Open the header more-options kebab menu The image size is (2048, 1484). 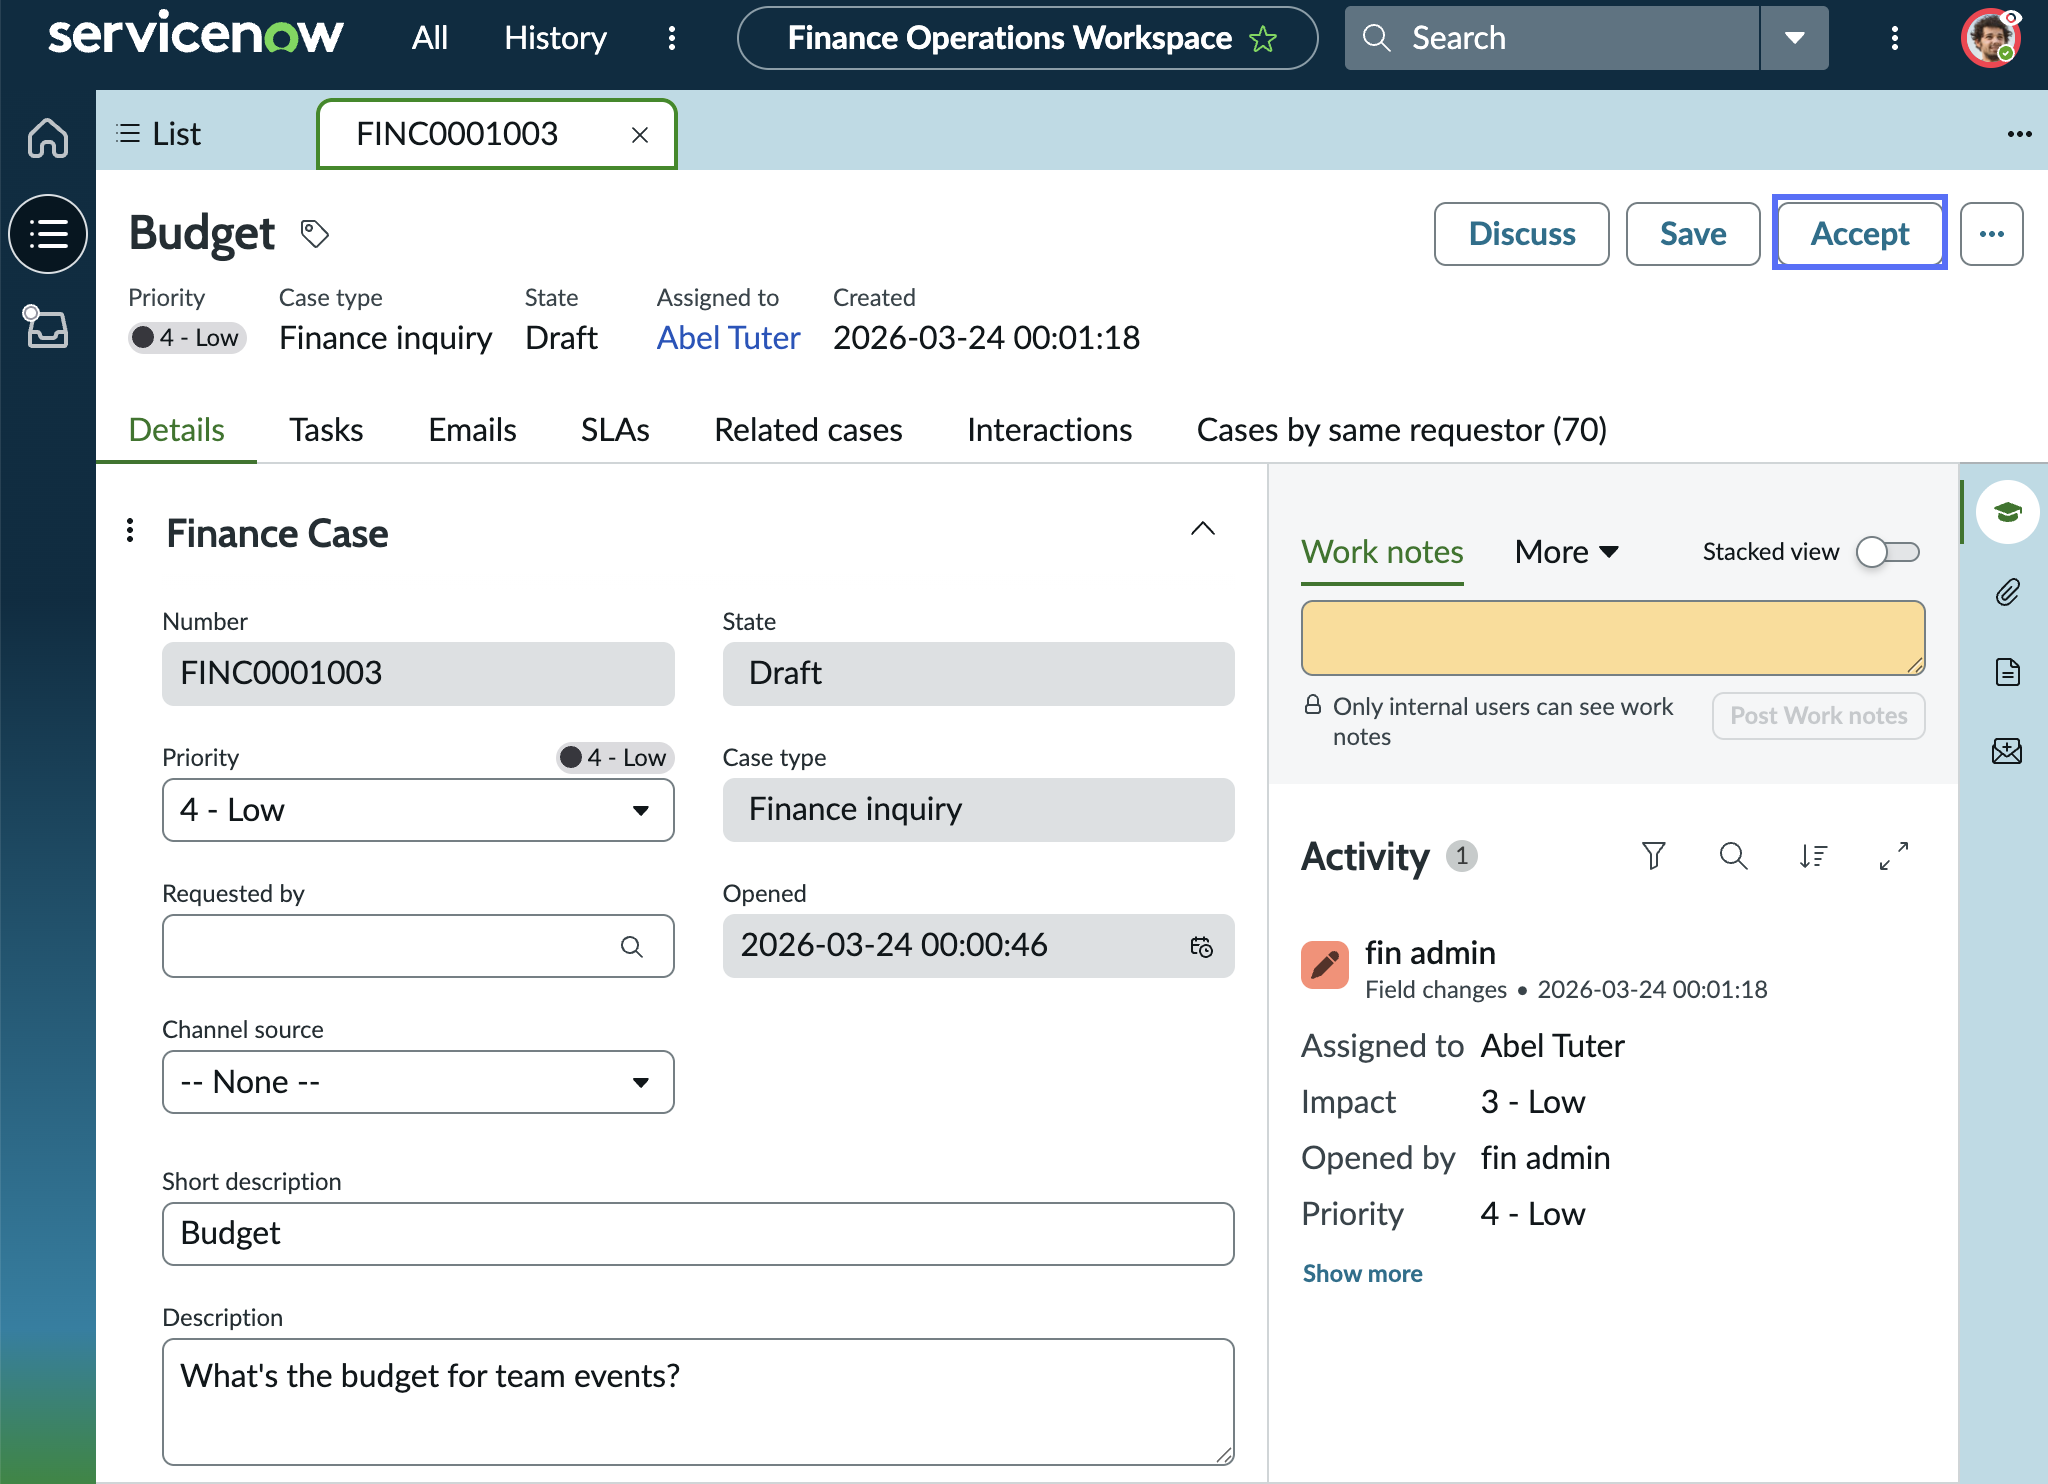tap(1894, 38)
